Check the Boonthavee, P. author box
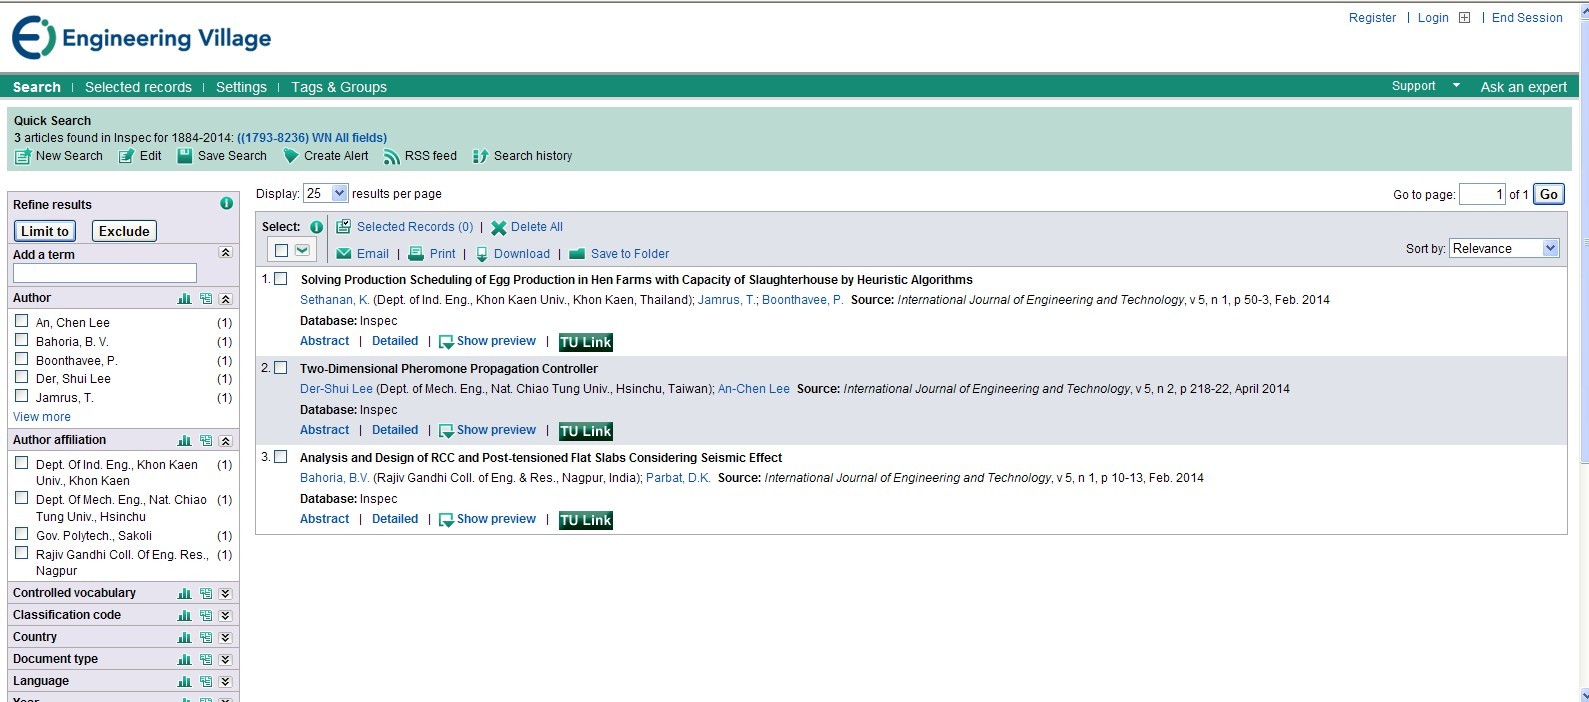 click(21, 359)
